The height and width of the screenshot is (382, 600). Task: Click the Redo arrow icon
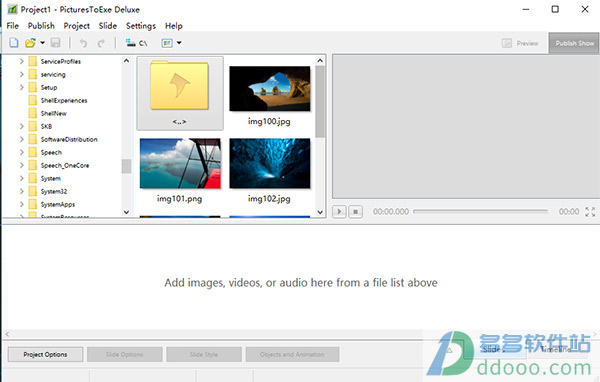coord(101,43)
